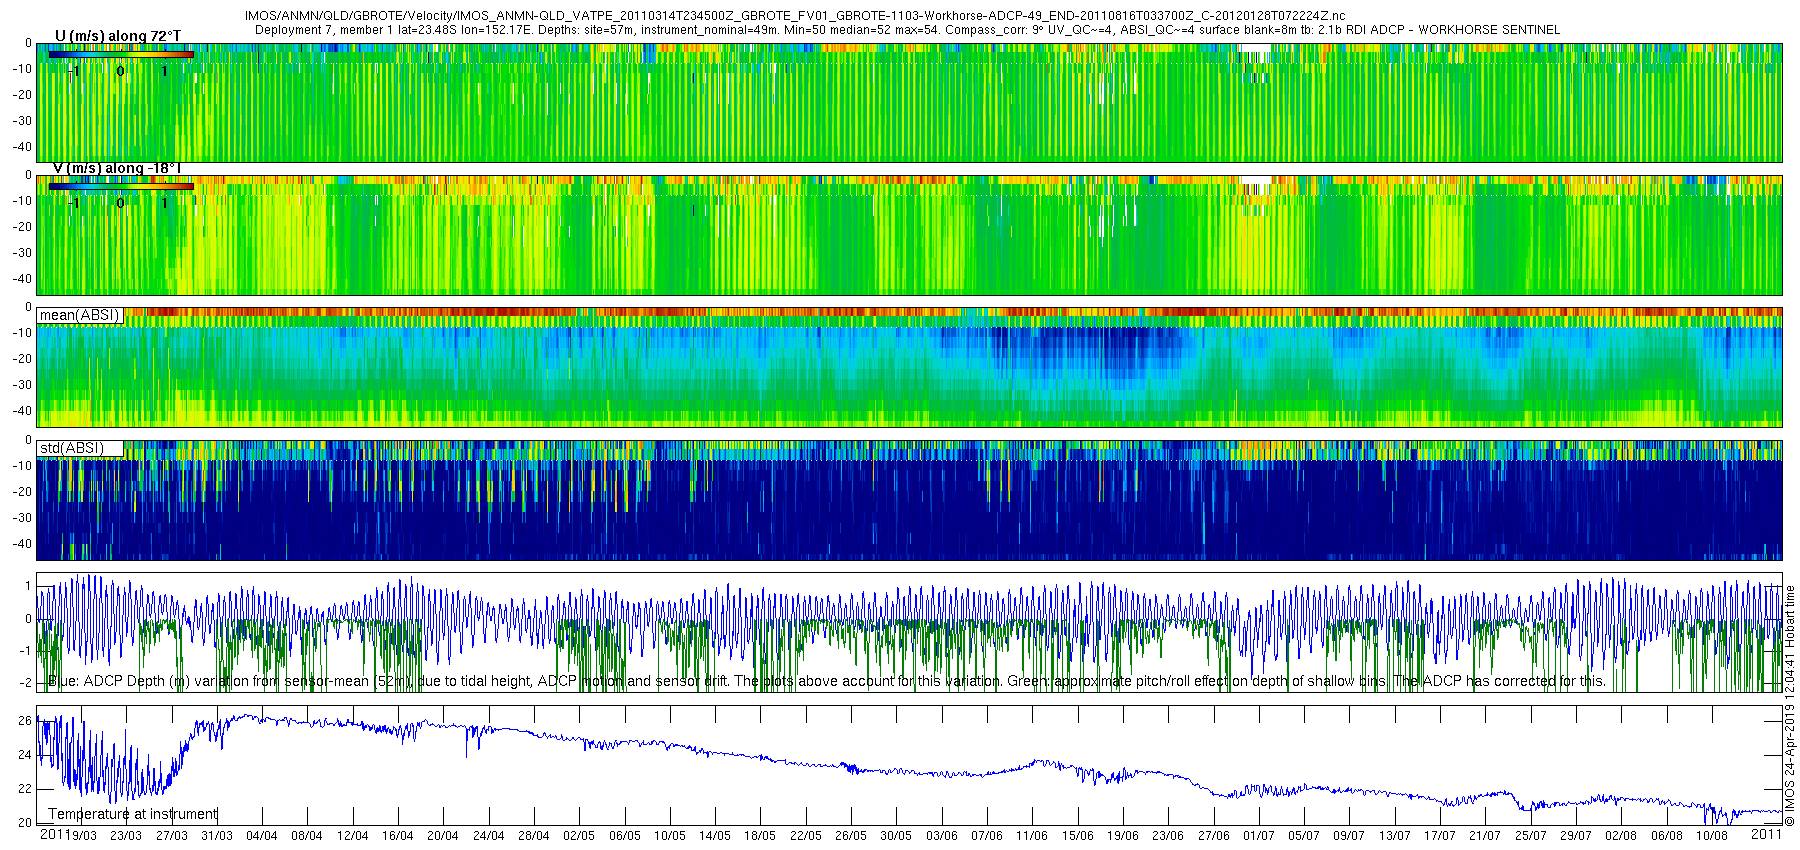Select the mean(ABSI) panel label

coord(80,315)
